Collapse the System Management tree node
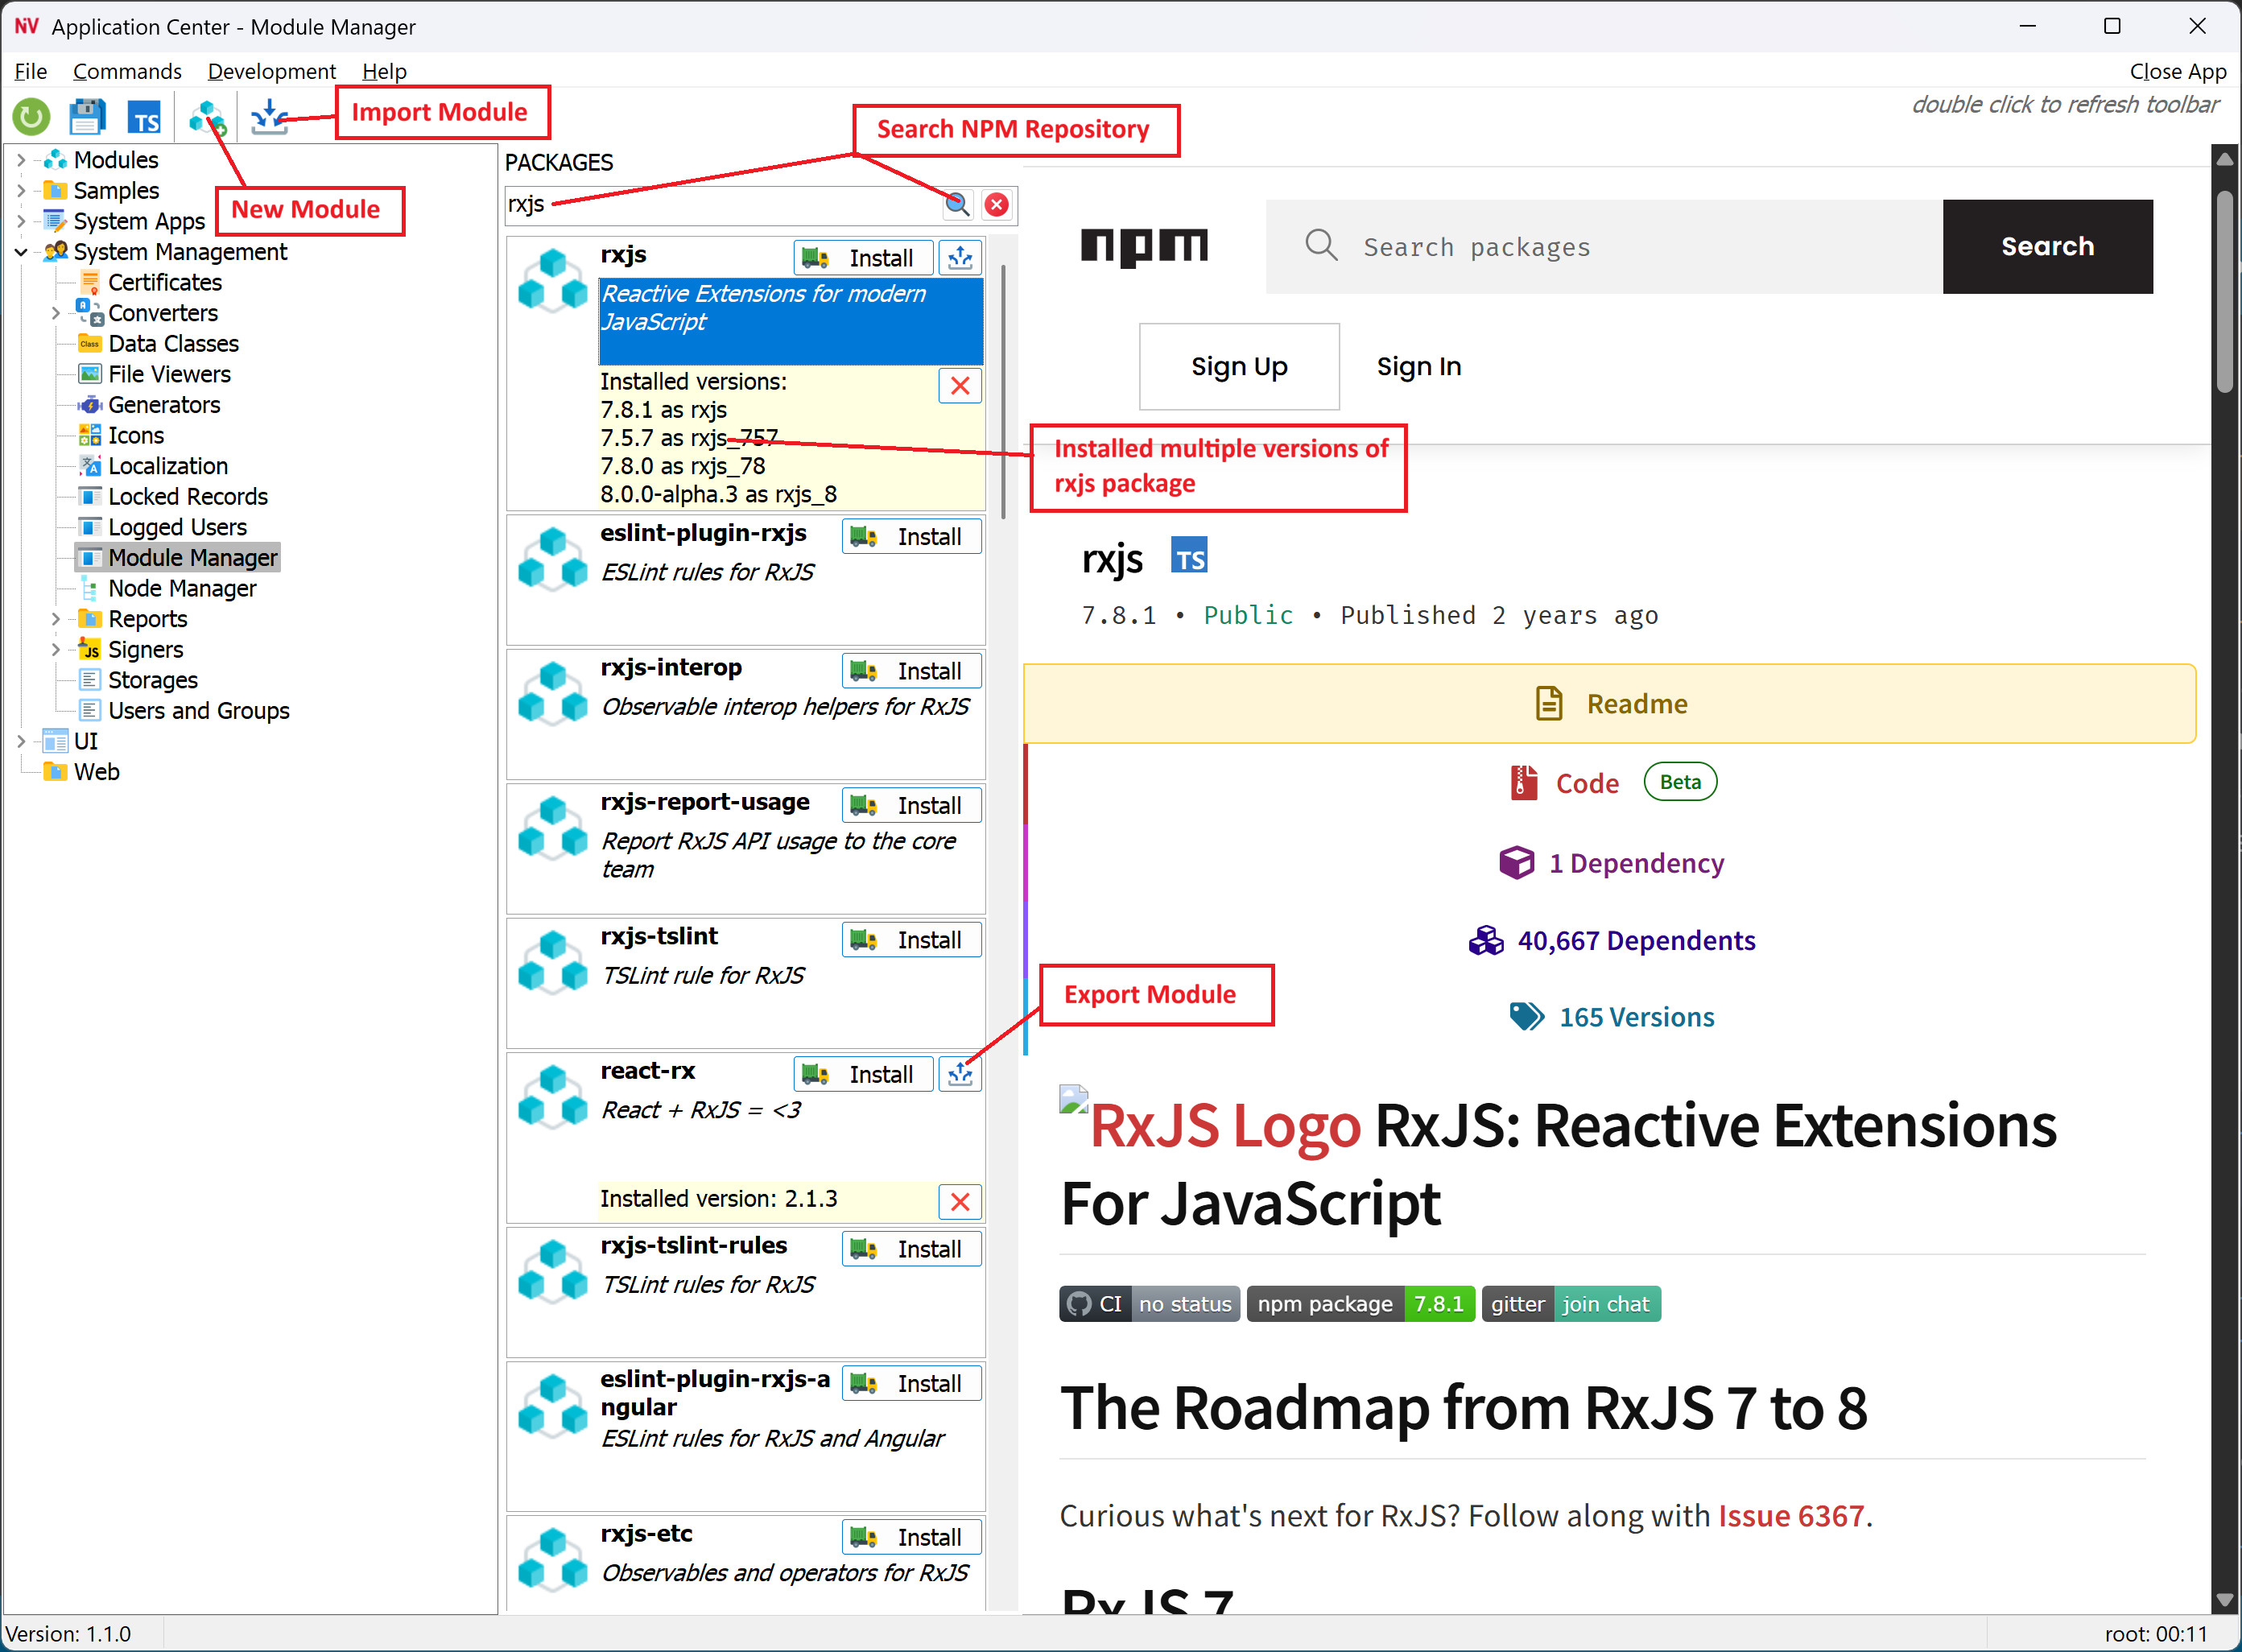This screenshot has width=2242, height=1652. pos(21,252)
